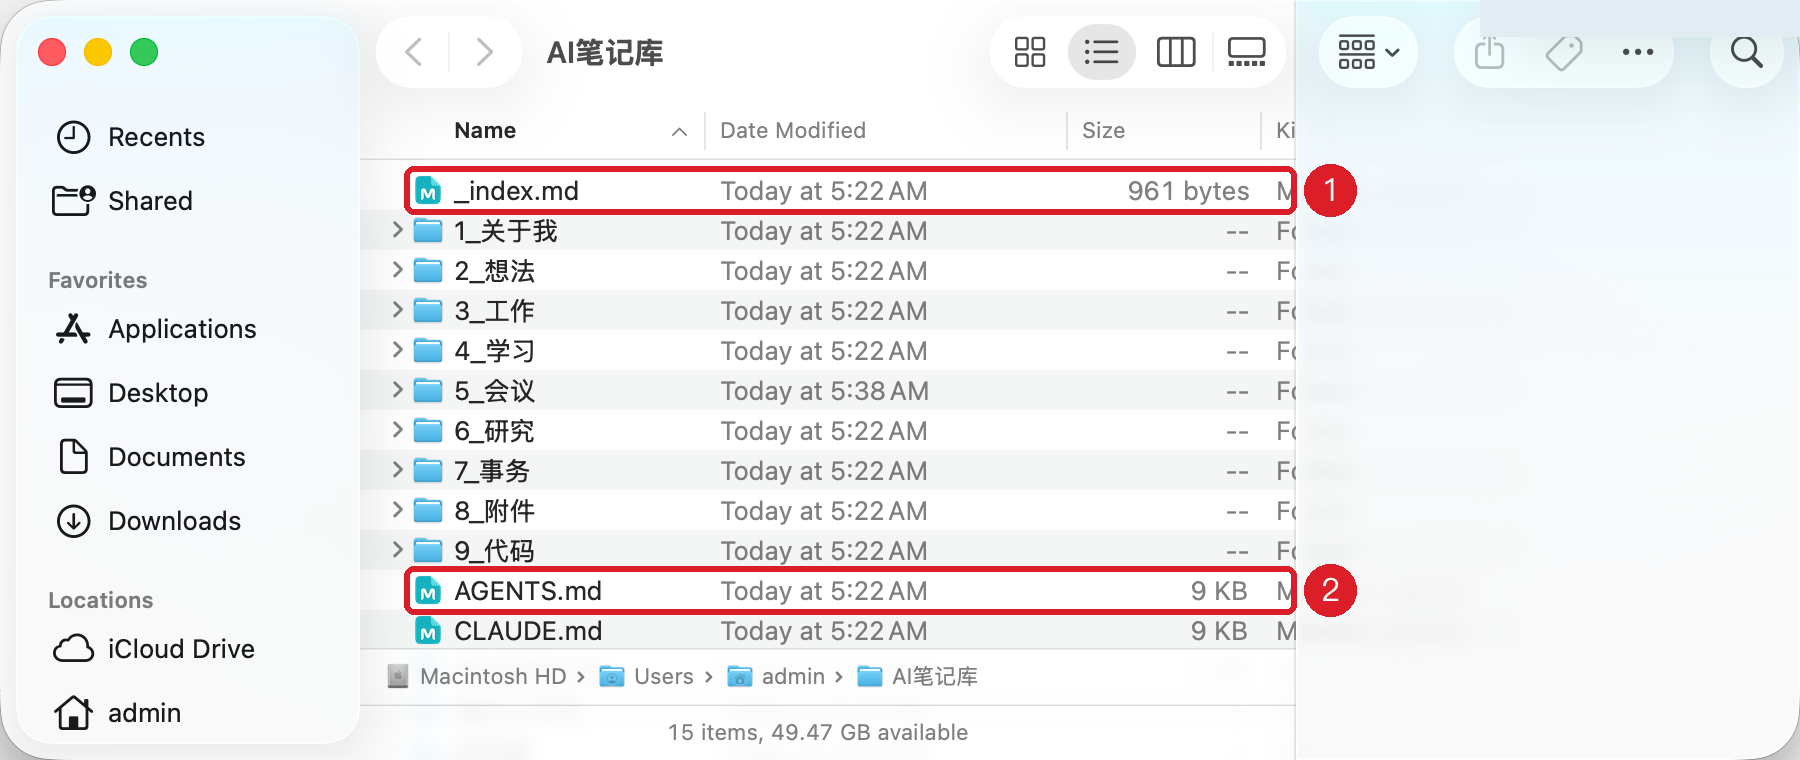Screen dimensions: 1800x760
Task: Sort by the Date Modified column header
Action: [x=793, y=130]
